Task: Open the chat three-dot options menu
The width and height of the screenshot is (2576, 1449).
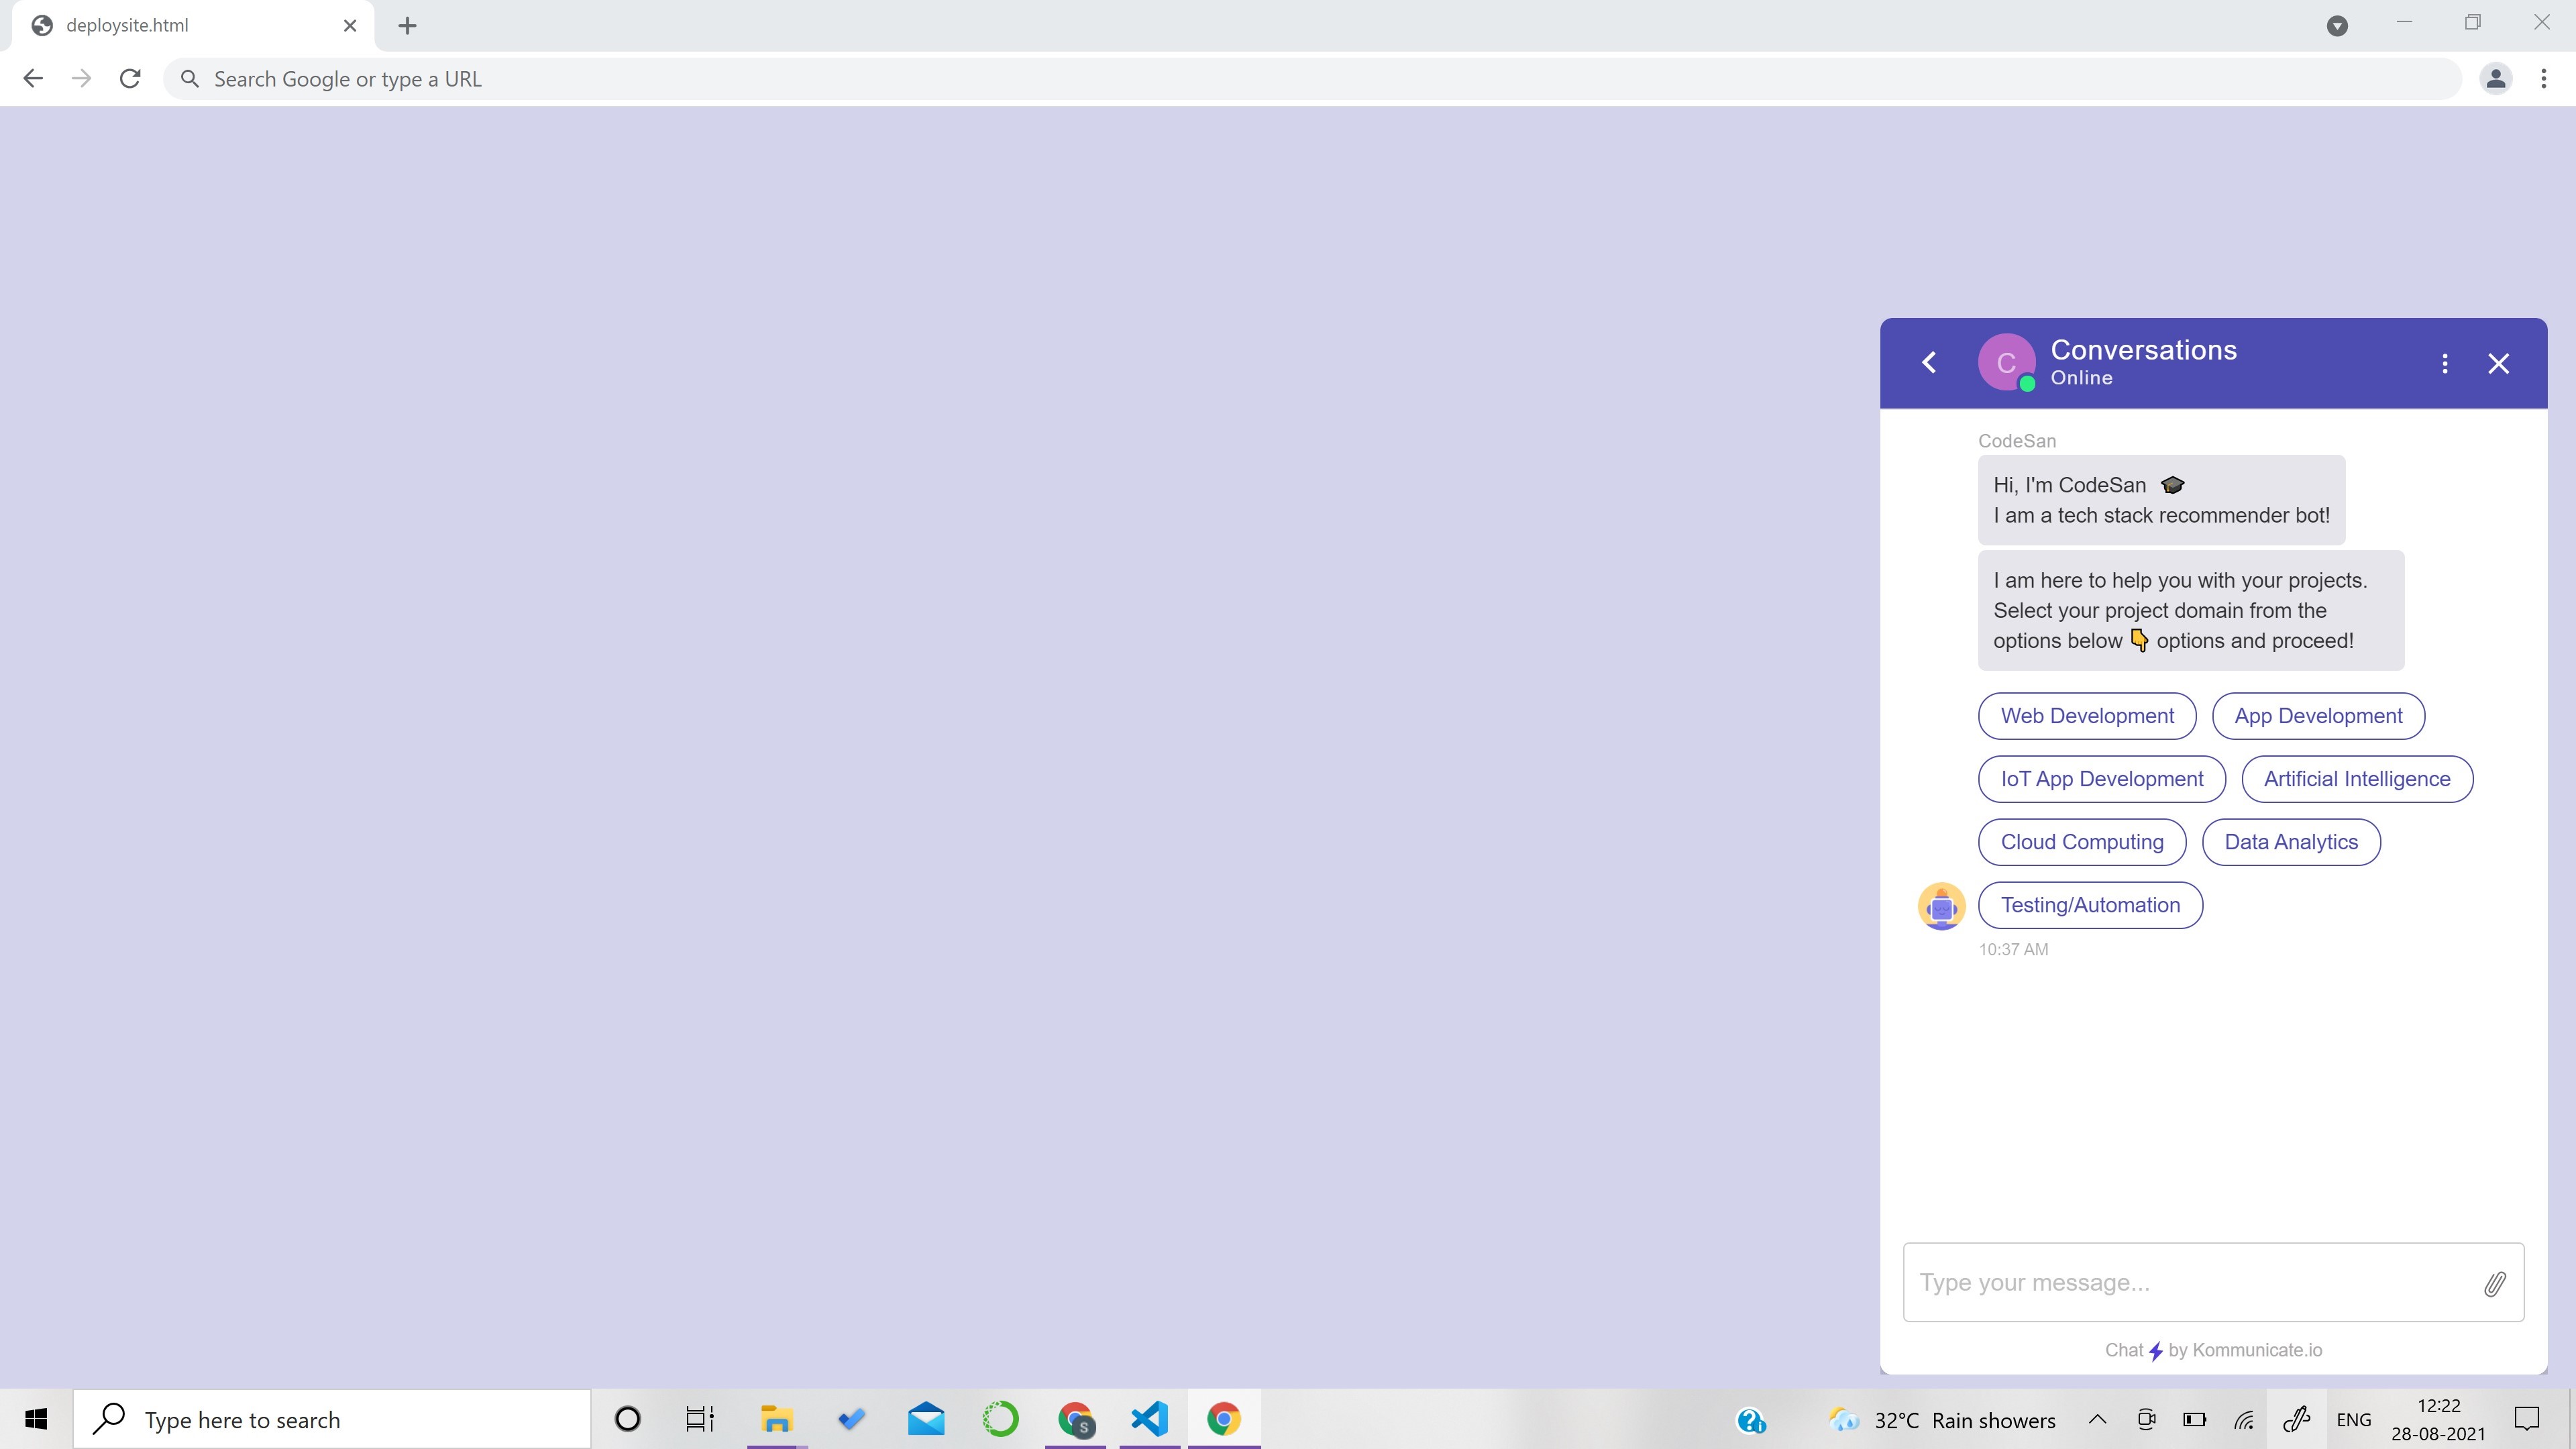Action: pos(2445,364)
